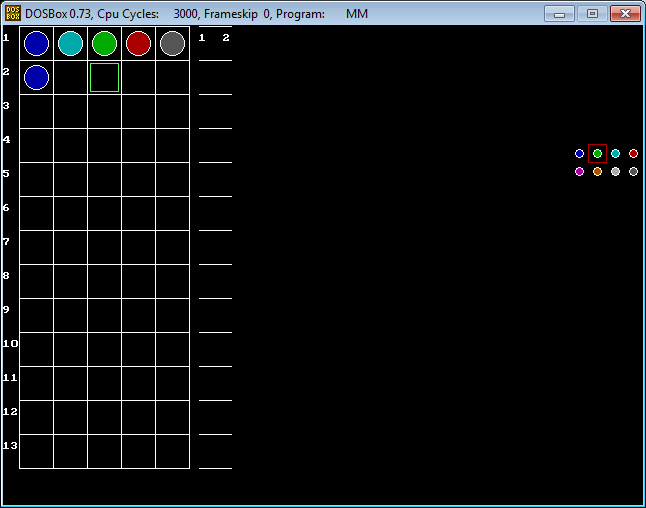Click the blue peg in row 1

[x=37, y=44]
